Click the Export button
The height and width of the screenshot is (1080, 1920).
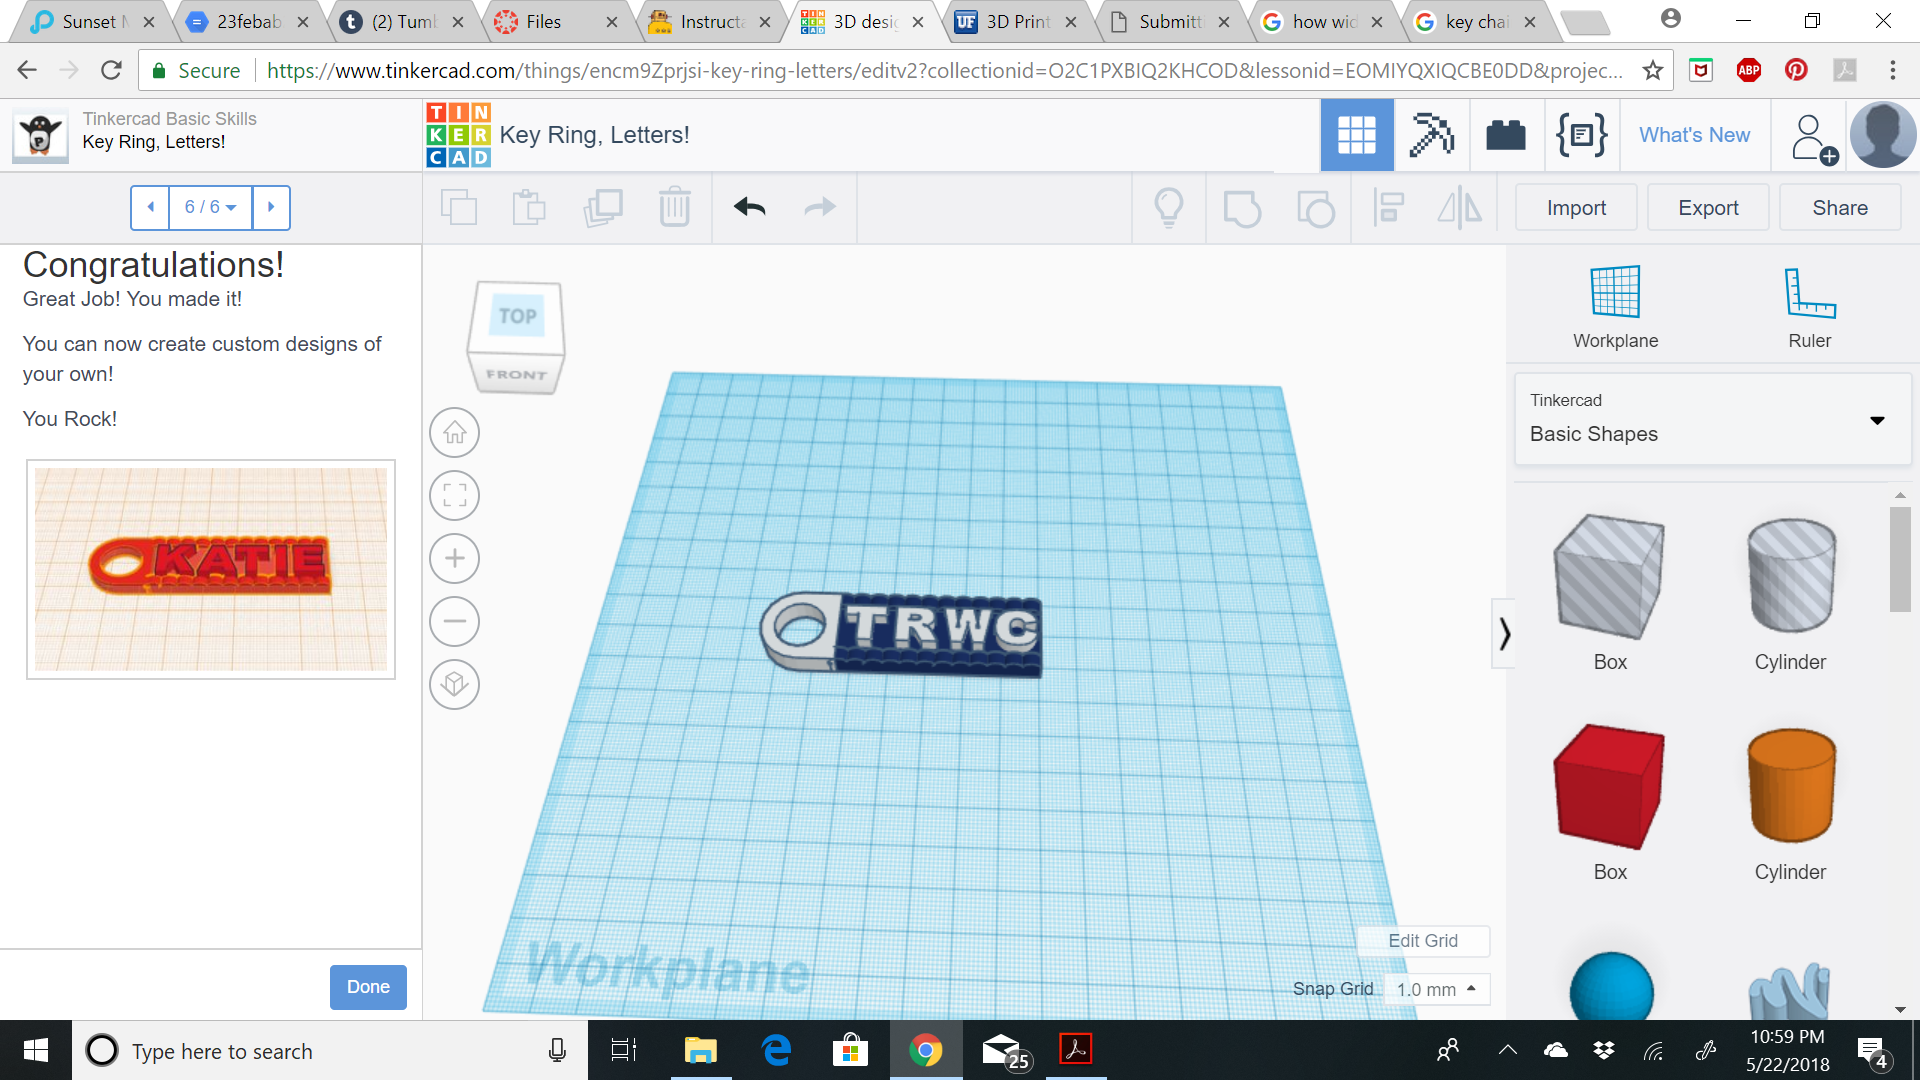[x=1708, y=208]
